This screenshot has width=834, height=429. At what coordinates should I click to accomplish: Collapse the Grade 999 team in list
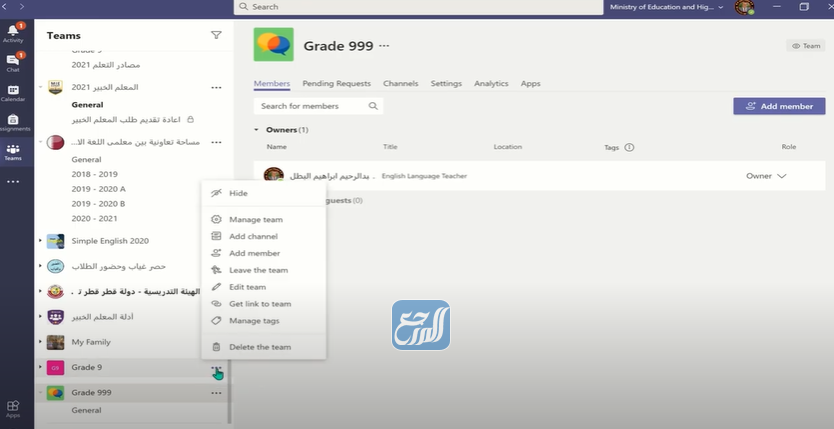[40, 393]
